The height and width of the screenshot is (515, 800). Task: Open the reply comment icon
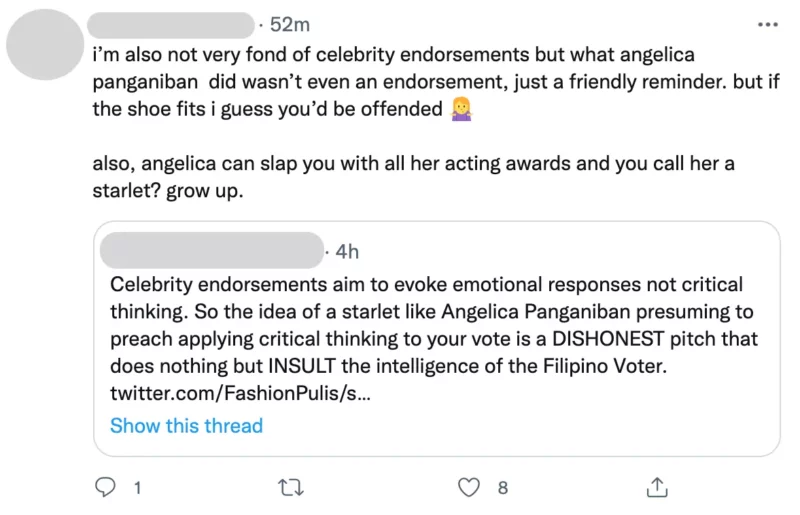pos(106,487)
